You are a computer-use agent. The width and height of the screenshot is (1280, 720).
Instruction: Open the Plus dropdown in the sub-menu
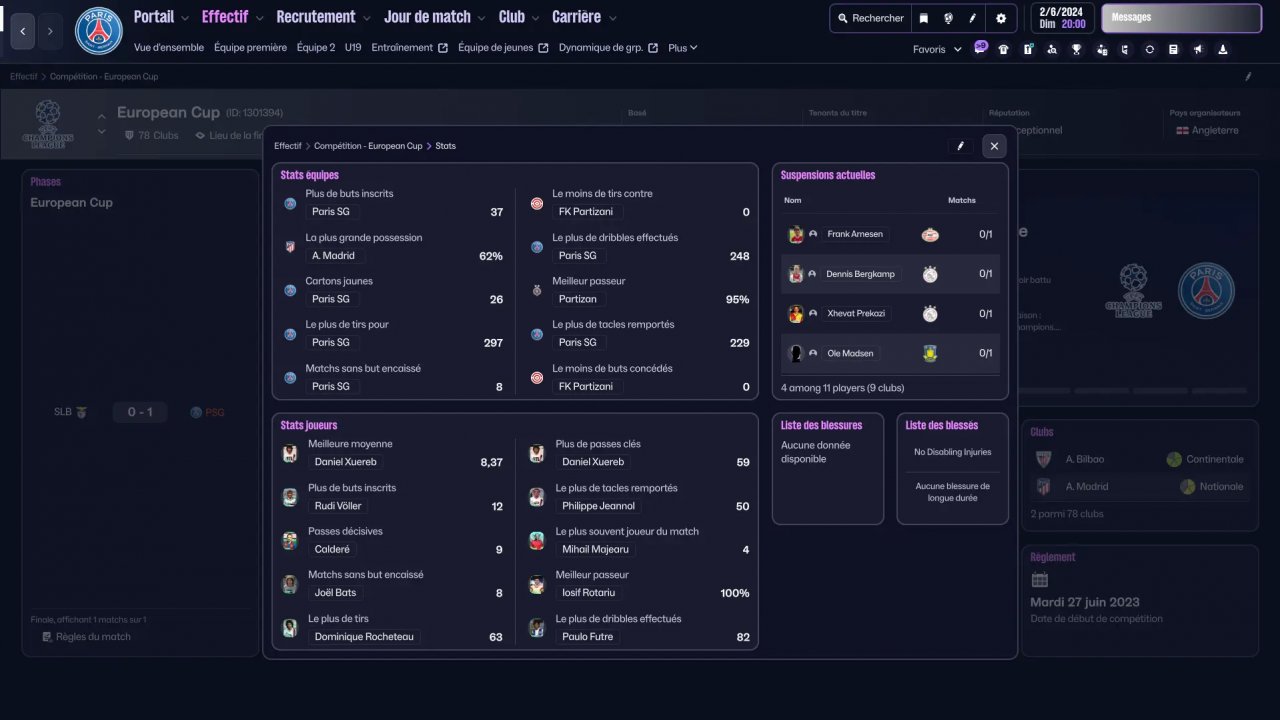coord(683,47)
